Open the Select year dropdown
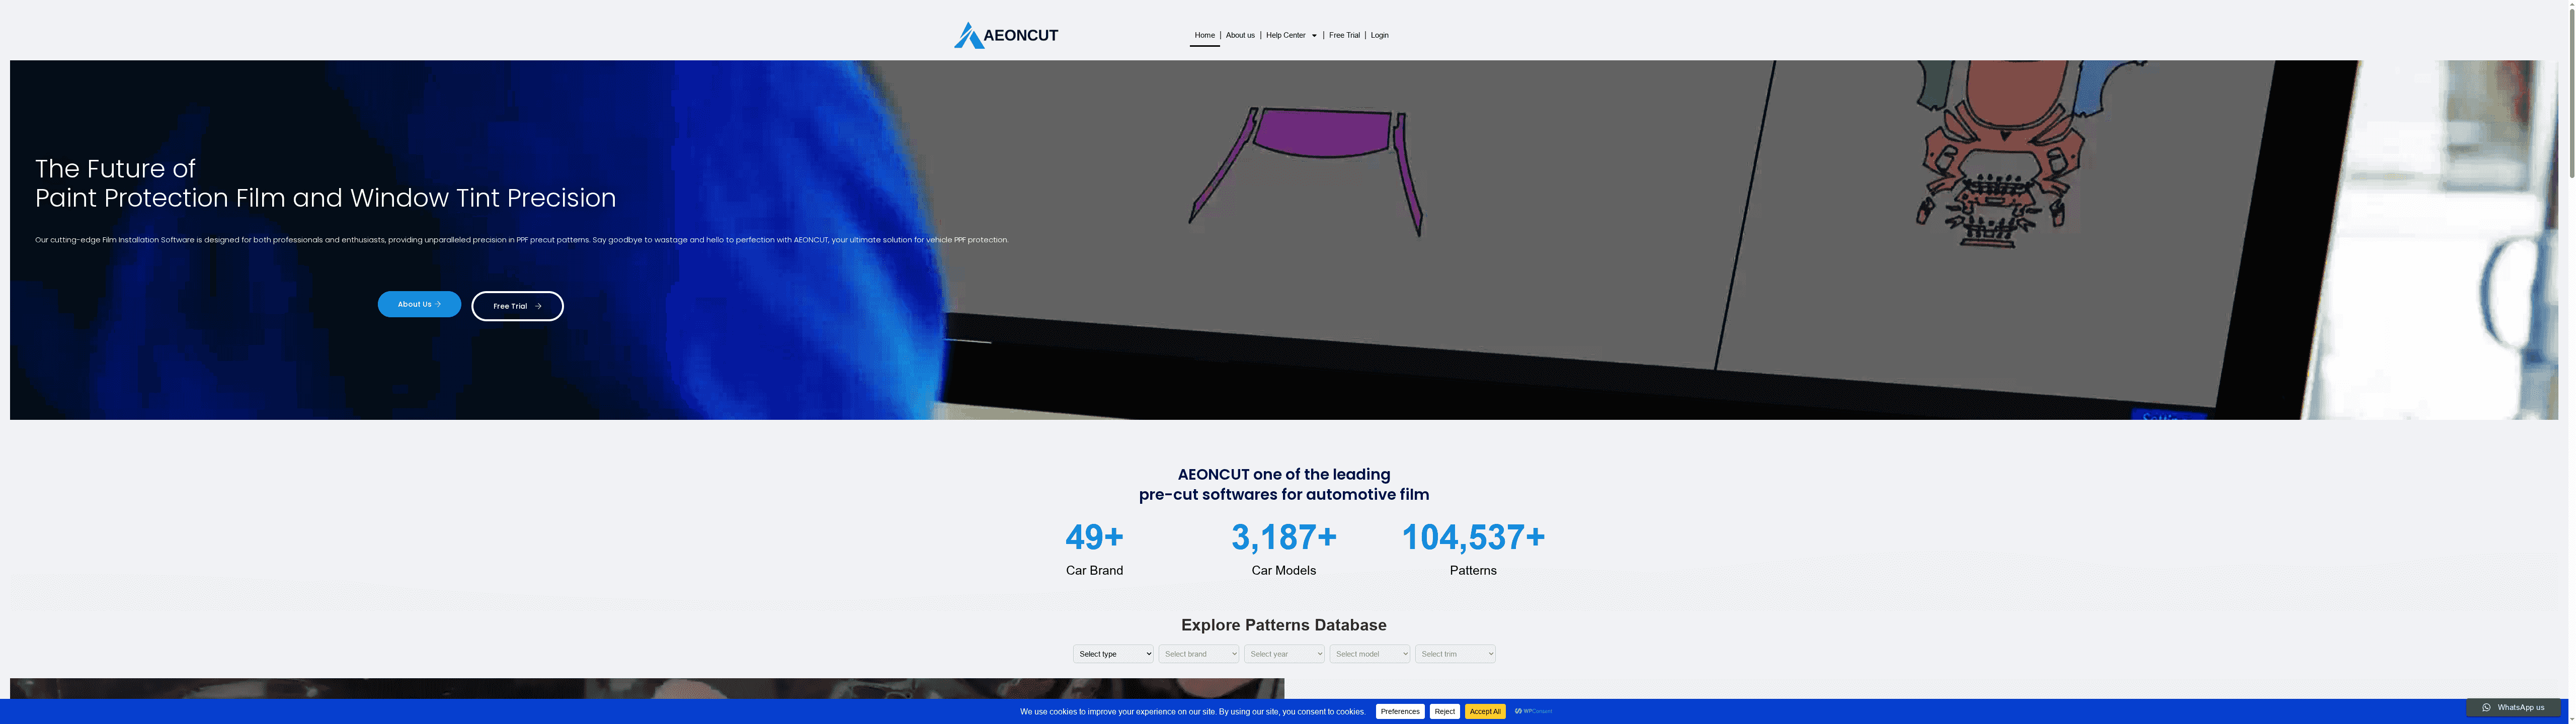Viewport: 2576px width, 724px height. pyautogui.click(x=1284, y=654)
